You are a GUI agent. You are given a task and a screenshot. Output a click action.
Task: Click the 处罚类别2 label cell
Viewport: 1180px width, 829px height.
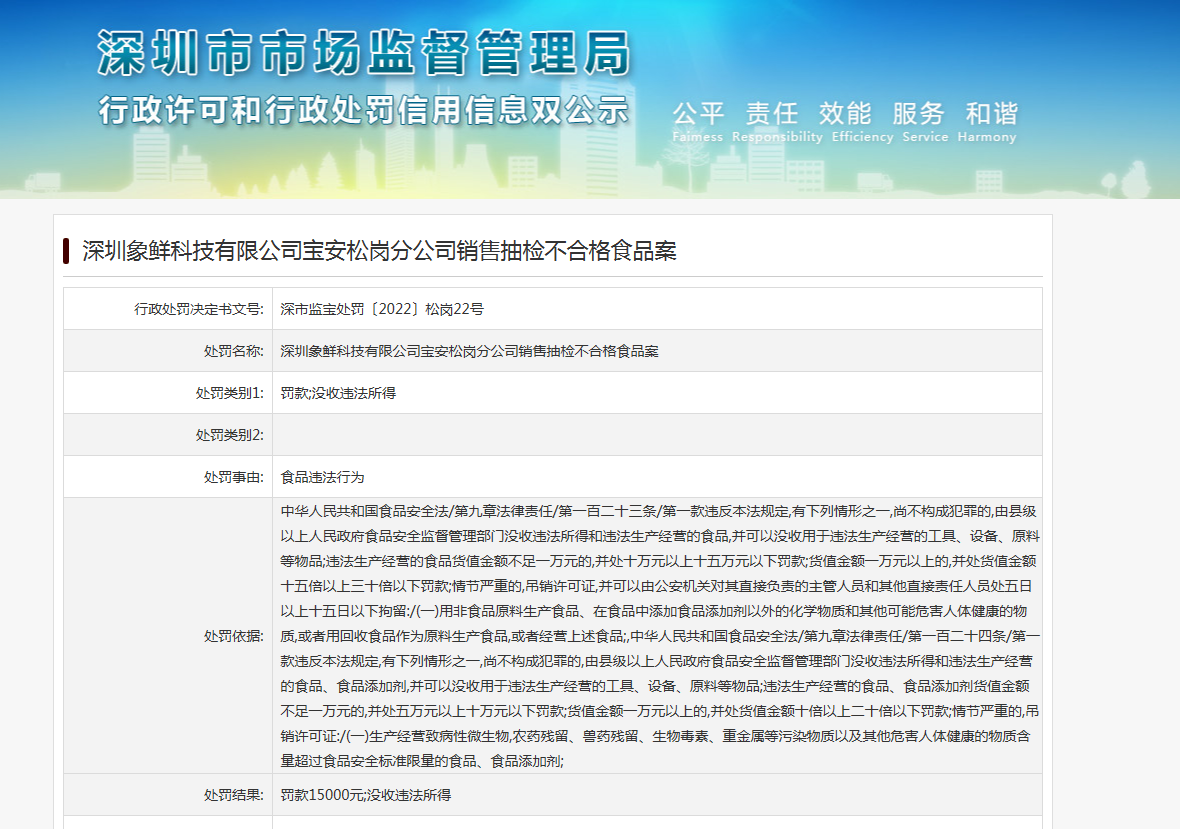(x=168, y=435)
